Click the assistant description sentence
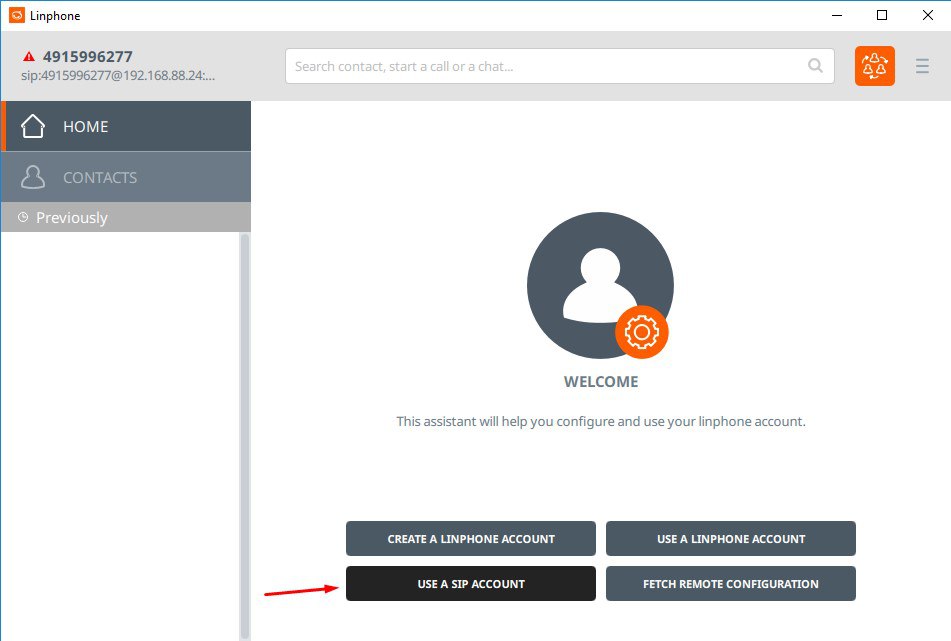This screenshot has height=641, width=951. 601,421
